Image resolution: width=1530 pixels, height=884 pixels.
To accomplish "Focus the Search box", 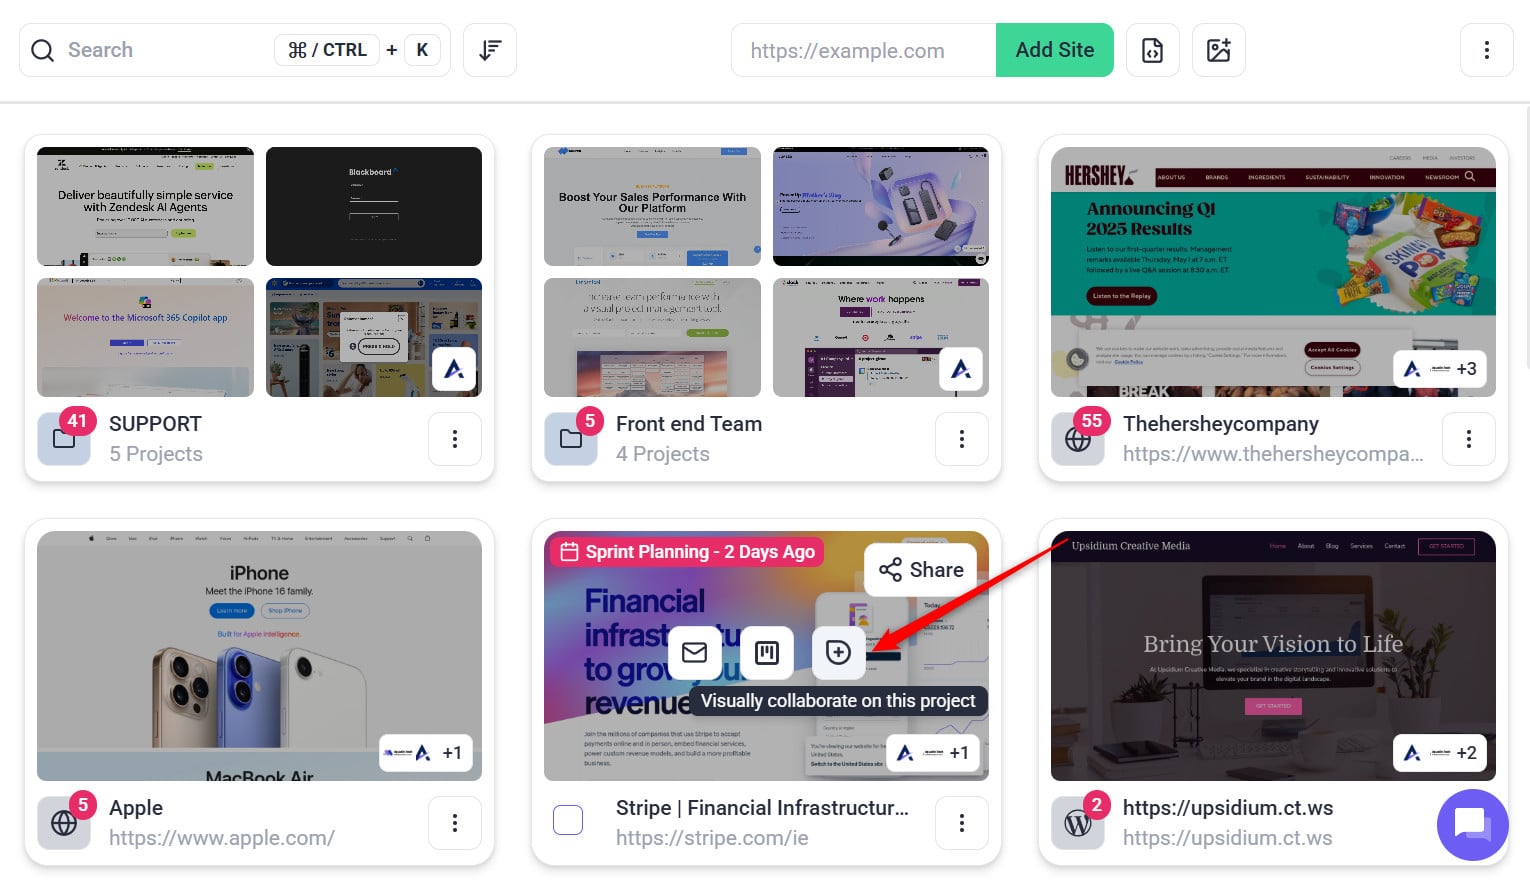I will pos(160,50).
